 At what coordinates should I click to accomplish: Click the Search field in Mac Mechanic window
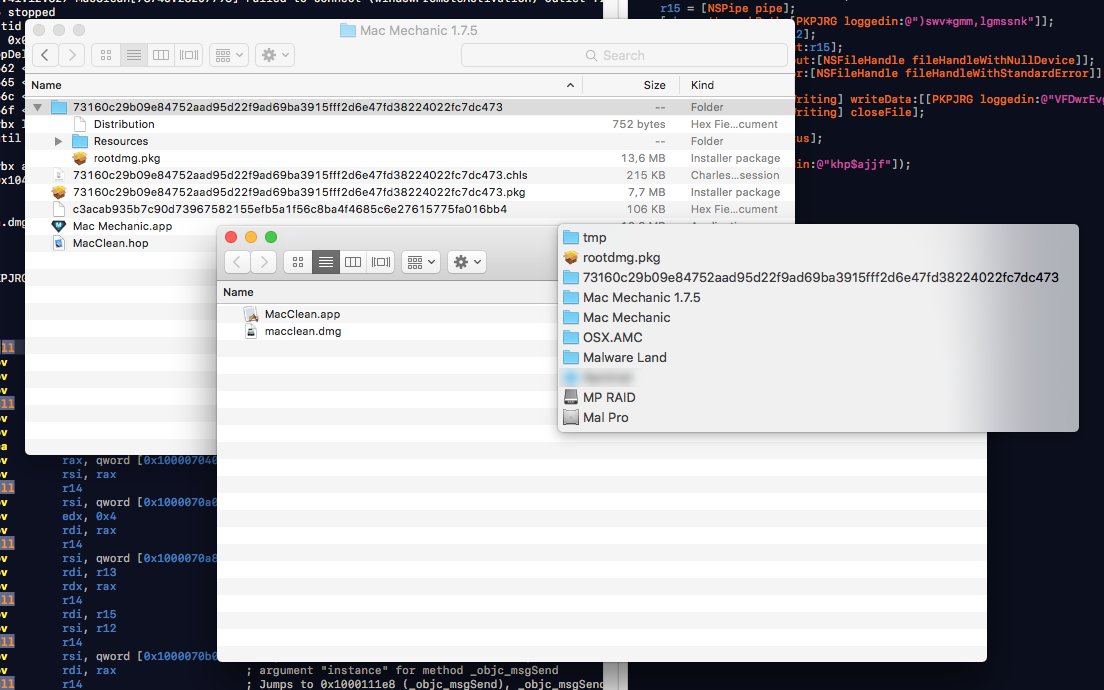(x=624, y=55)
